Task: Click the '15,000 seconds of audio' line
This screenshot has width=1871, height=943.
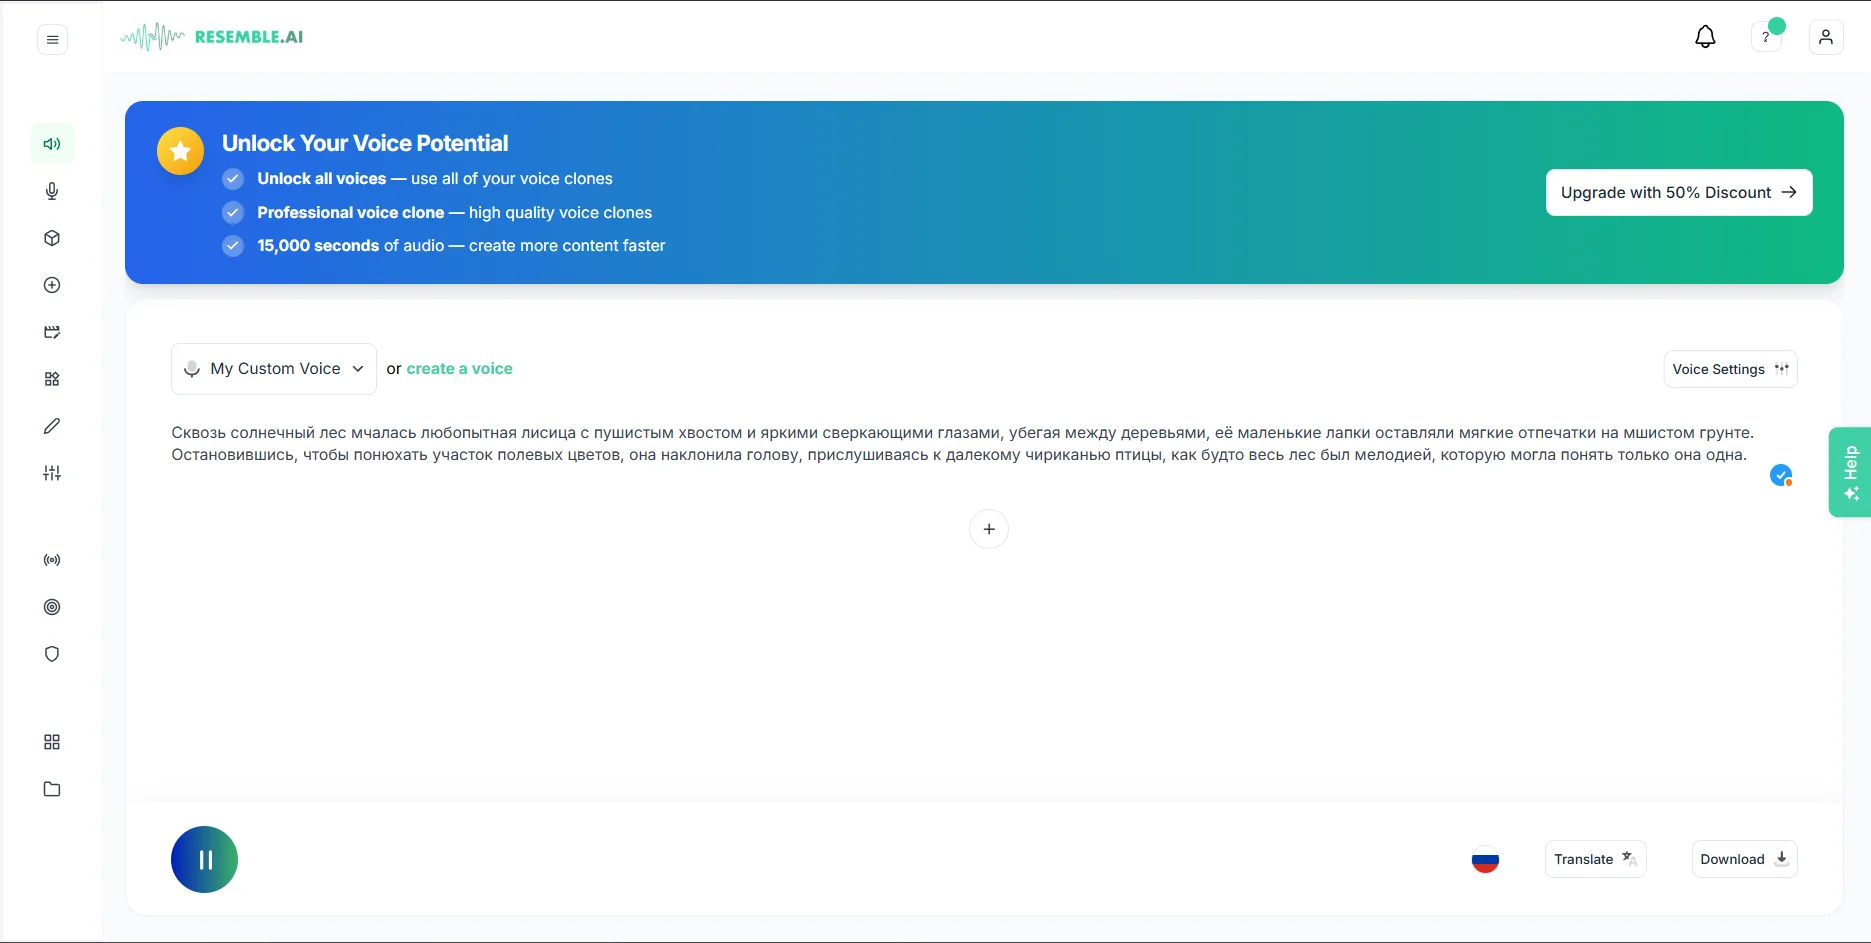Action: [460, 246]
